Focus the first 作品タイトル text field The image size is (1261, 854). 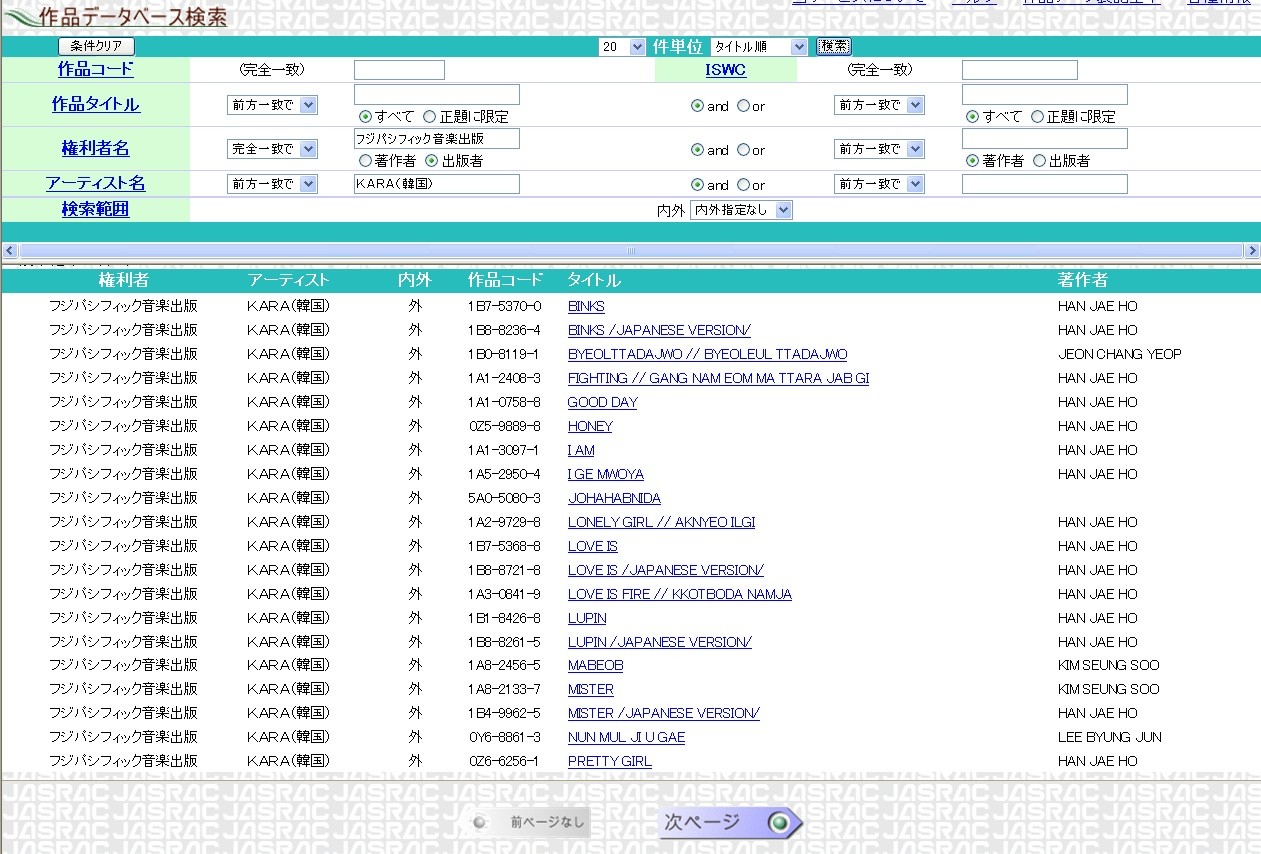[x=437, y=94]
